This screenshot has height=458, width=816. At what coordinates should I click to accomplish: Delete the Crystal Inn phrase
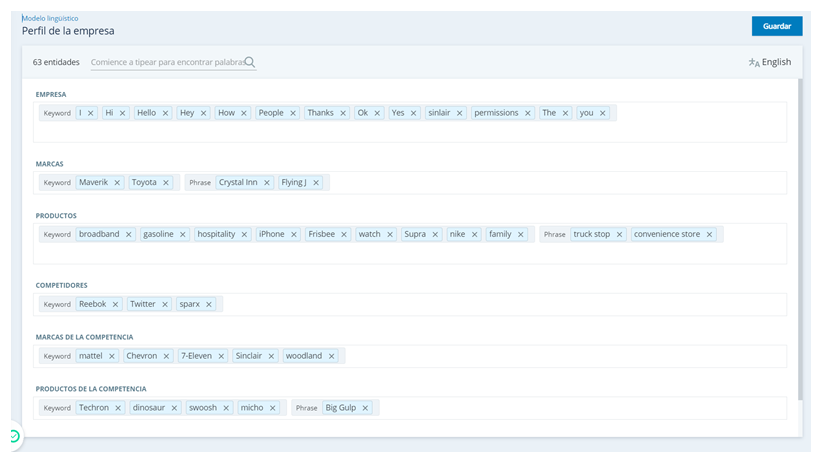[266, 183]
